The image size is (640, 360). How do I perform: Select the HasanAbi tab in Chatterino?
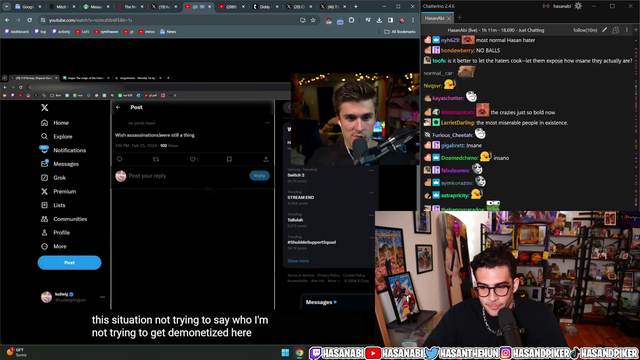tap(434, 18)
